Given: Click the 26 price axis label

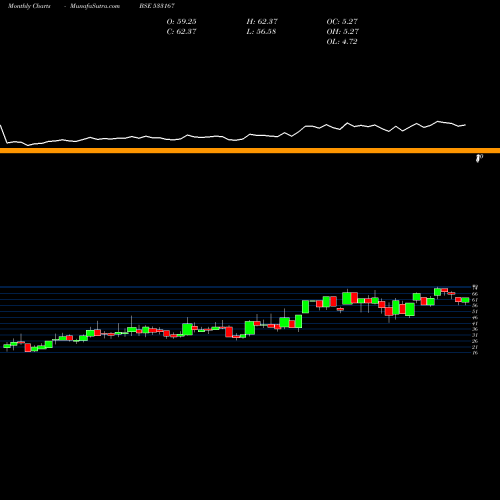Looking at the screenshot, I should [475, 341].
